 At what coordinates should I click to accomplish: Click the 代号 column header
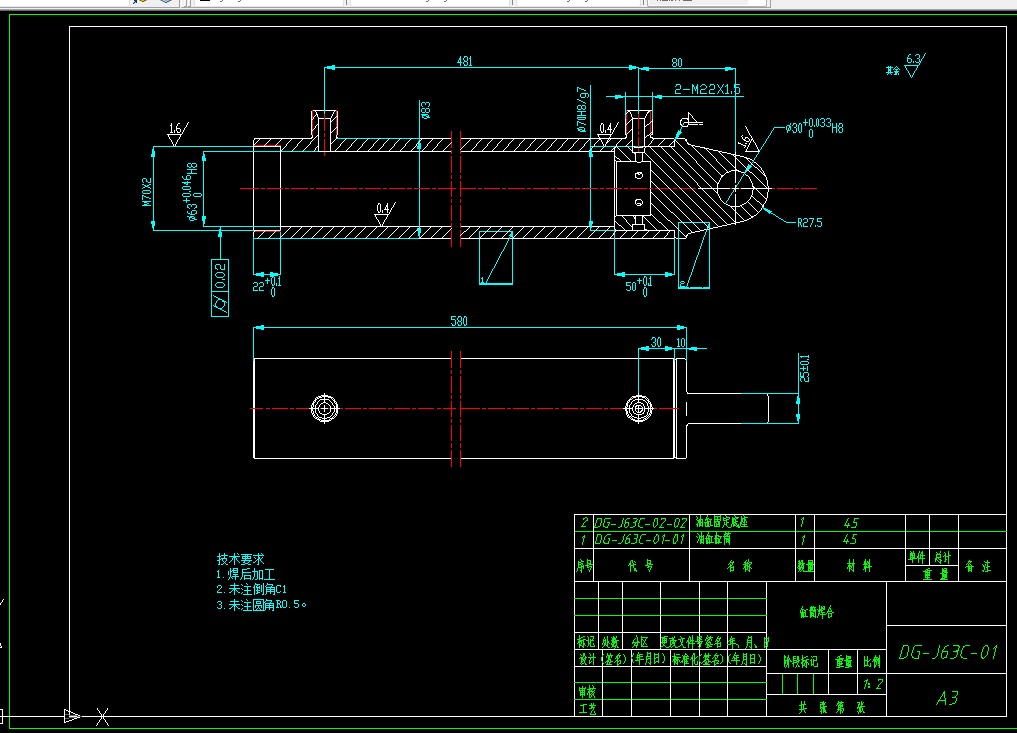click(x=640, y=566)
